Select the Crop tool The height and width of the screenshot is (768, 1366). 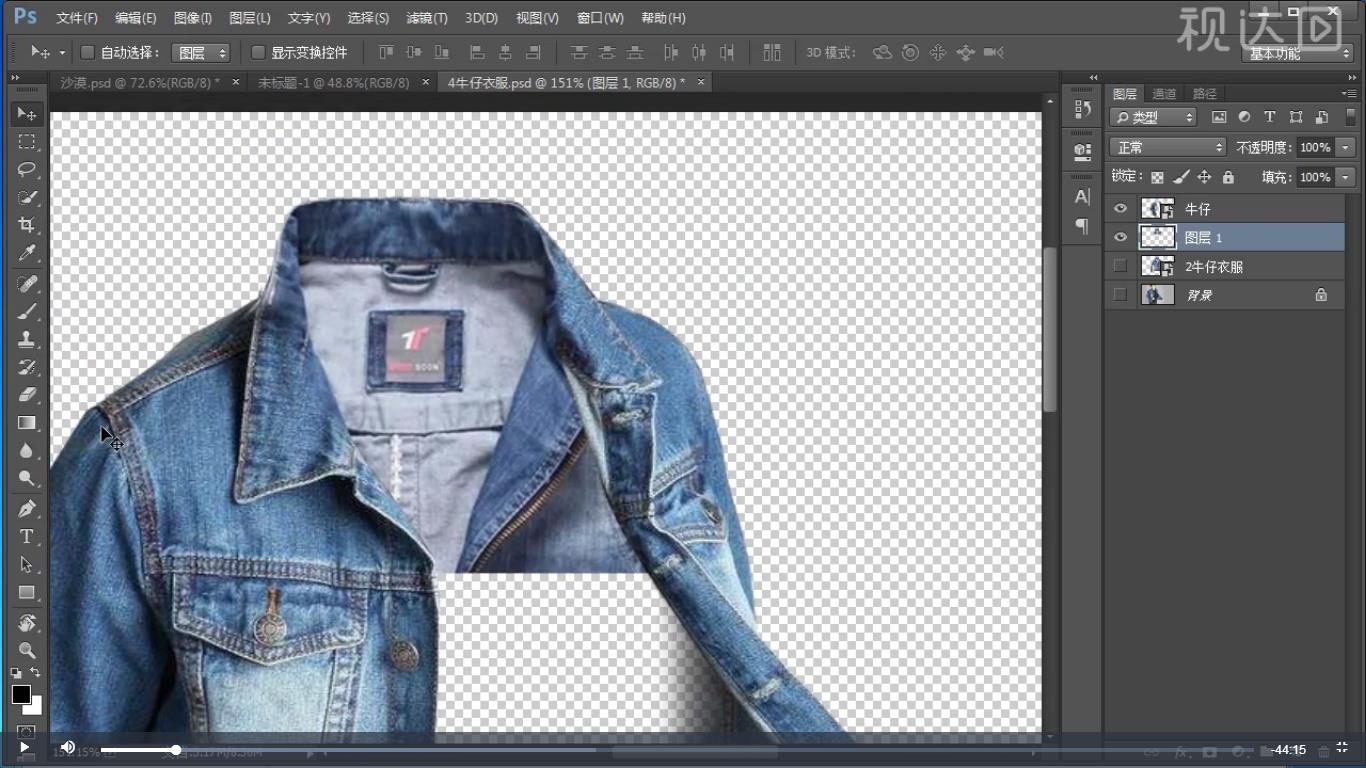click(27, 225)
